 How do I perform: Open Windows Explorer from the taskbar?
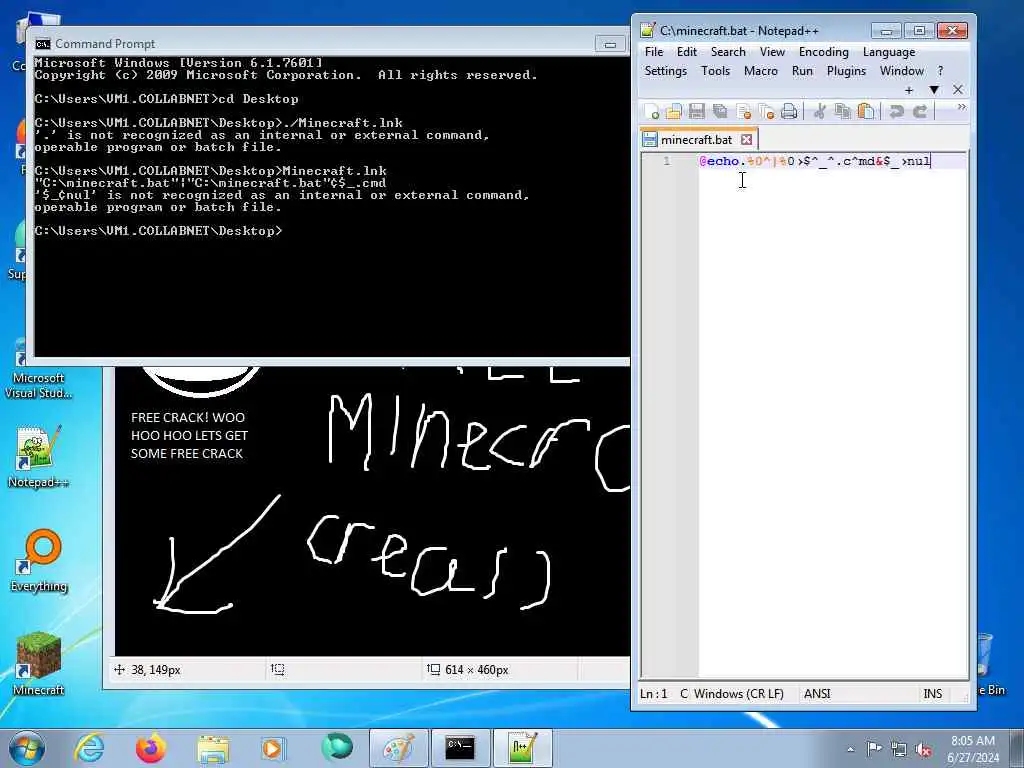(213, 748)
